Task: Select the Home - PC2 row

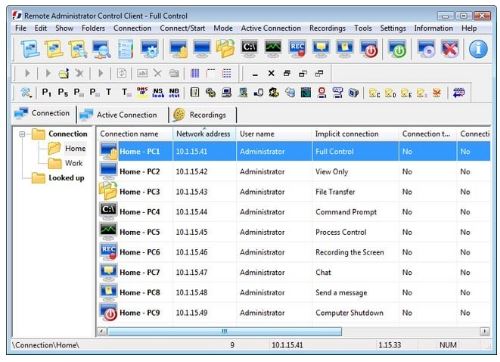Action: [x=294, y=172]
